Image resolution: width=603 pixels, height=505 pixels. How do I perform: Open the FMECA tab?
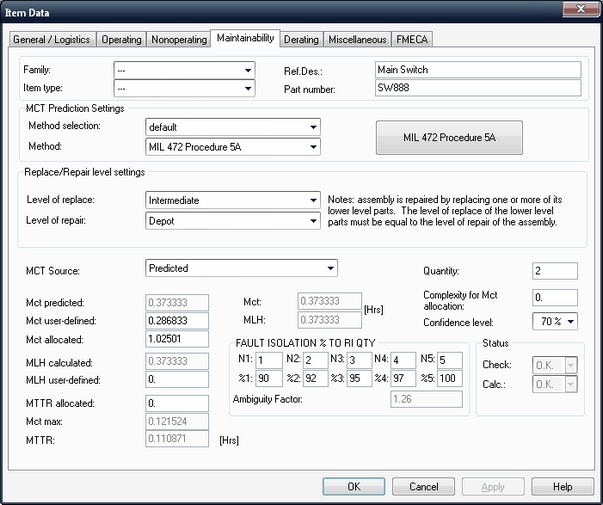[x=412, y=39]
